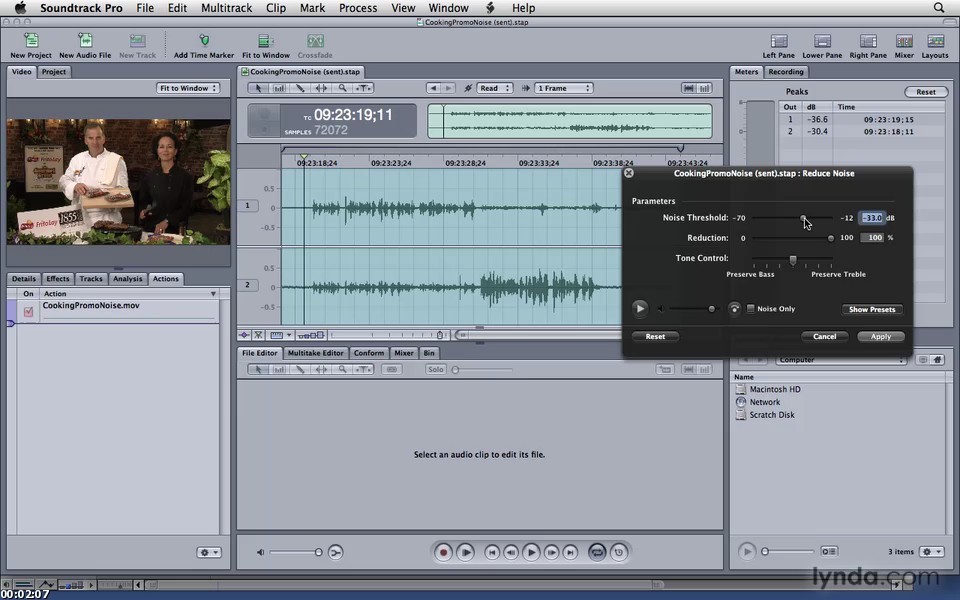Toggle the Right Pane from toolbar
This screenshot has height=600, width=960.
coord(868,41)
